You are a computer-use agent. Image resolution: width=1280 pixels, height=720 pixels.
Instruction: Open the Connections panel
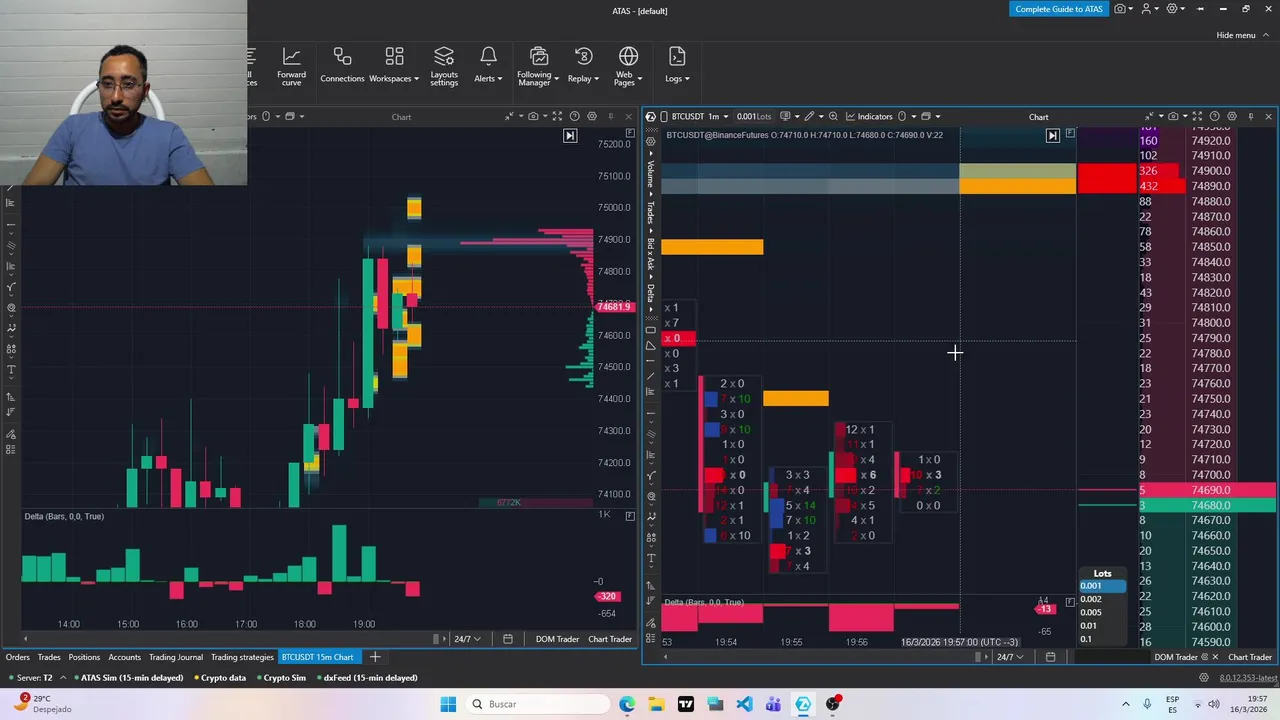click(342, 65)
